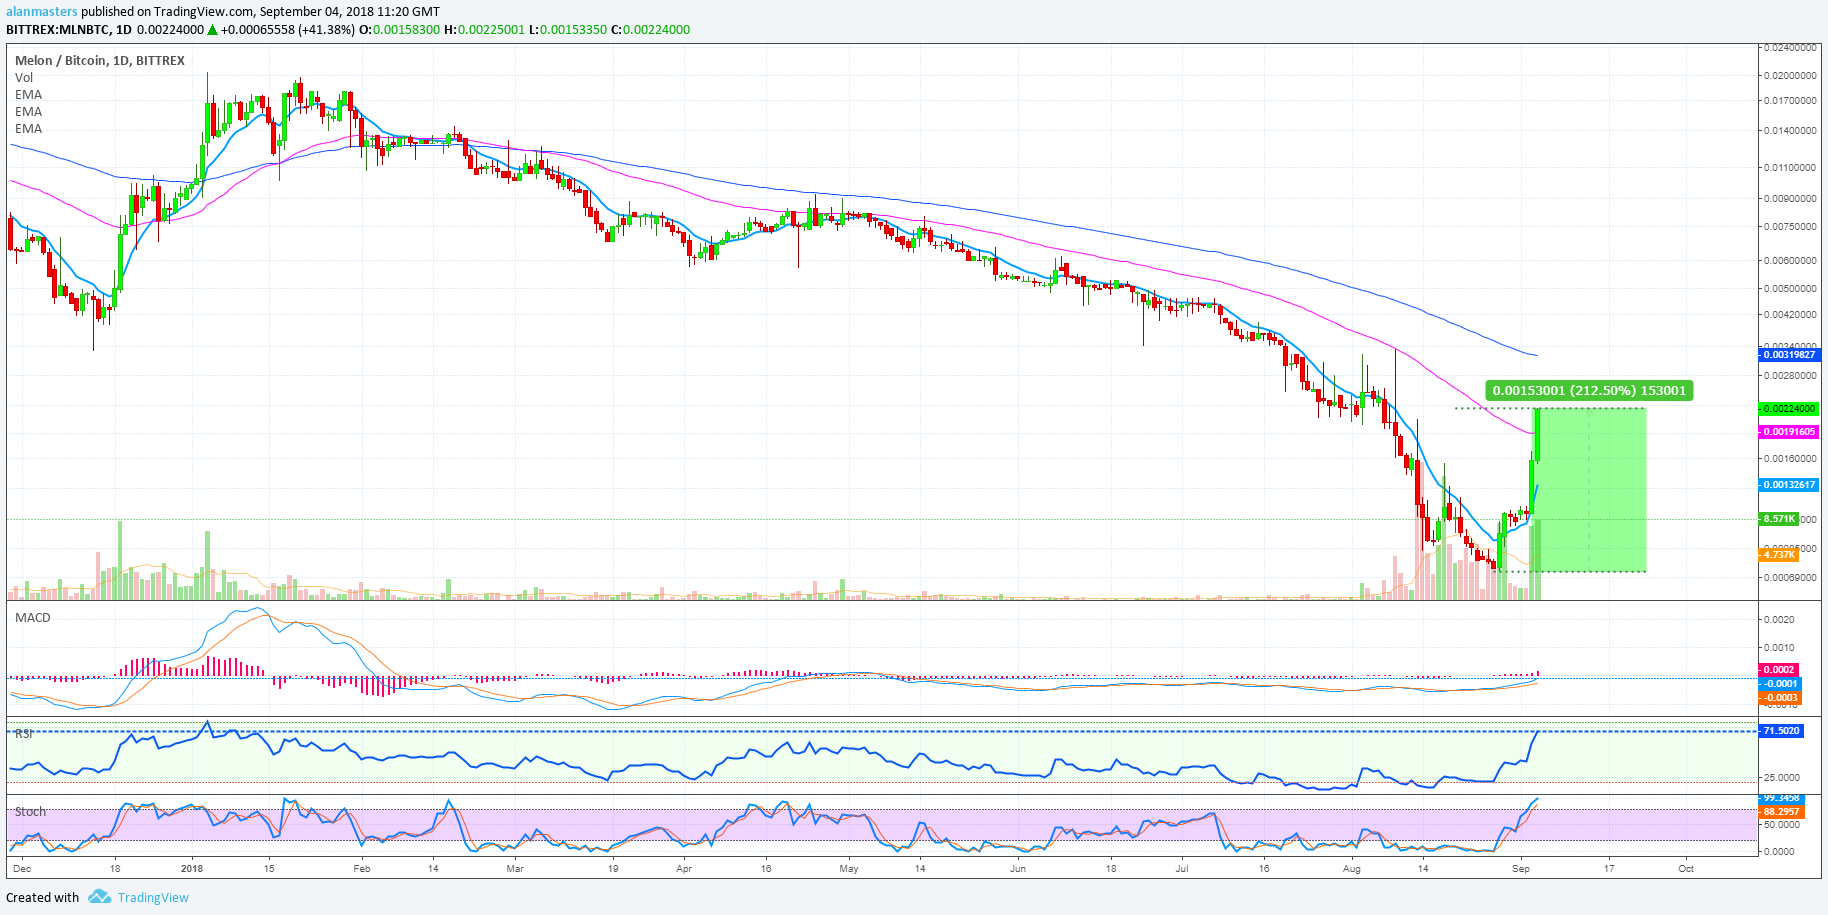
Task: Click the +41.38% change text in the header
Action: 326,30
